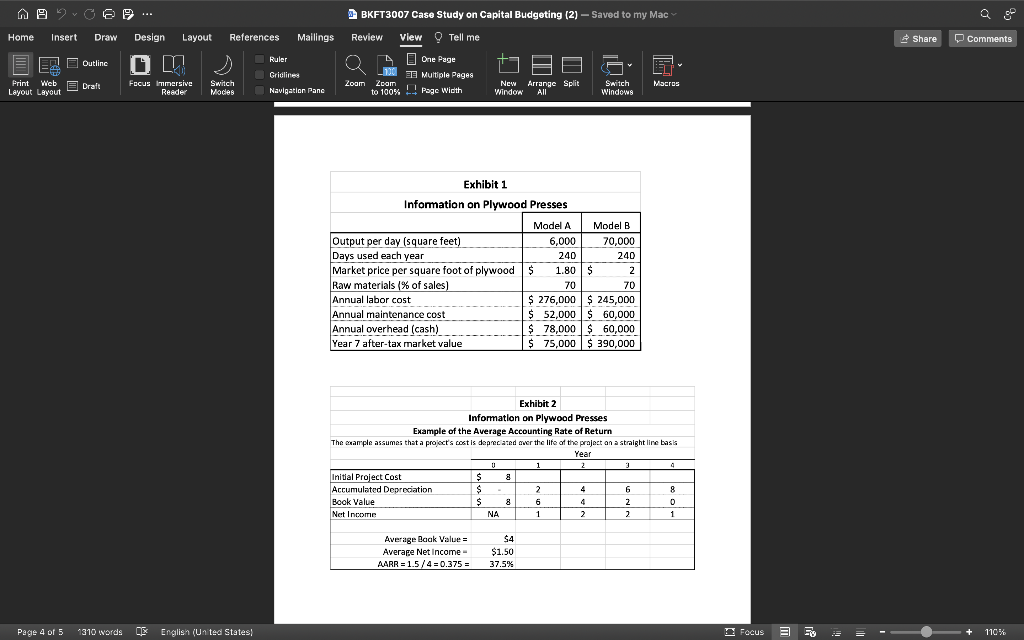This screenshot has width=1024, height=640.
Task: Open the Home ribbon tab
Action: [x=21, y=37]
